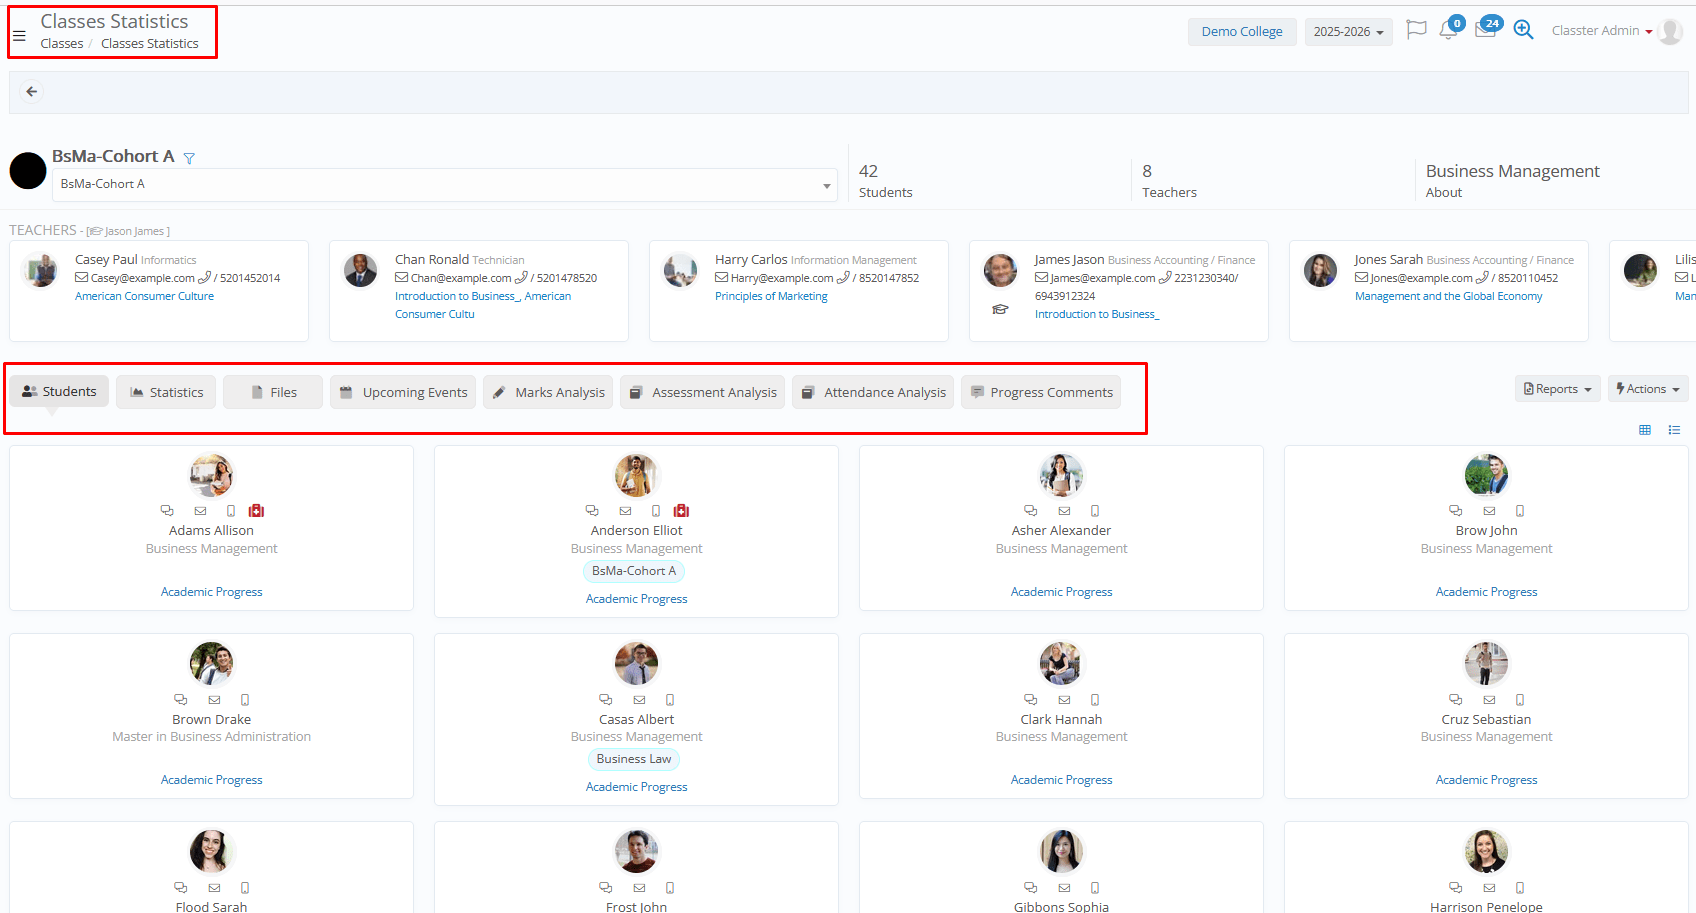Click the magnifier search icon in header
The image size is (1696, 913).
tap(1523, 30)
